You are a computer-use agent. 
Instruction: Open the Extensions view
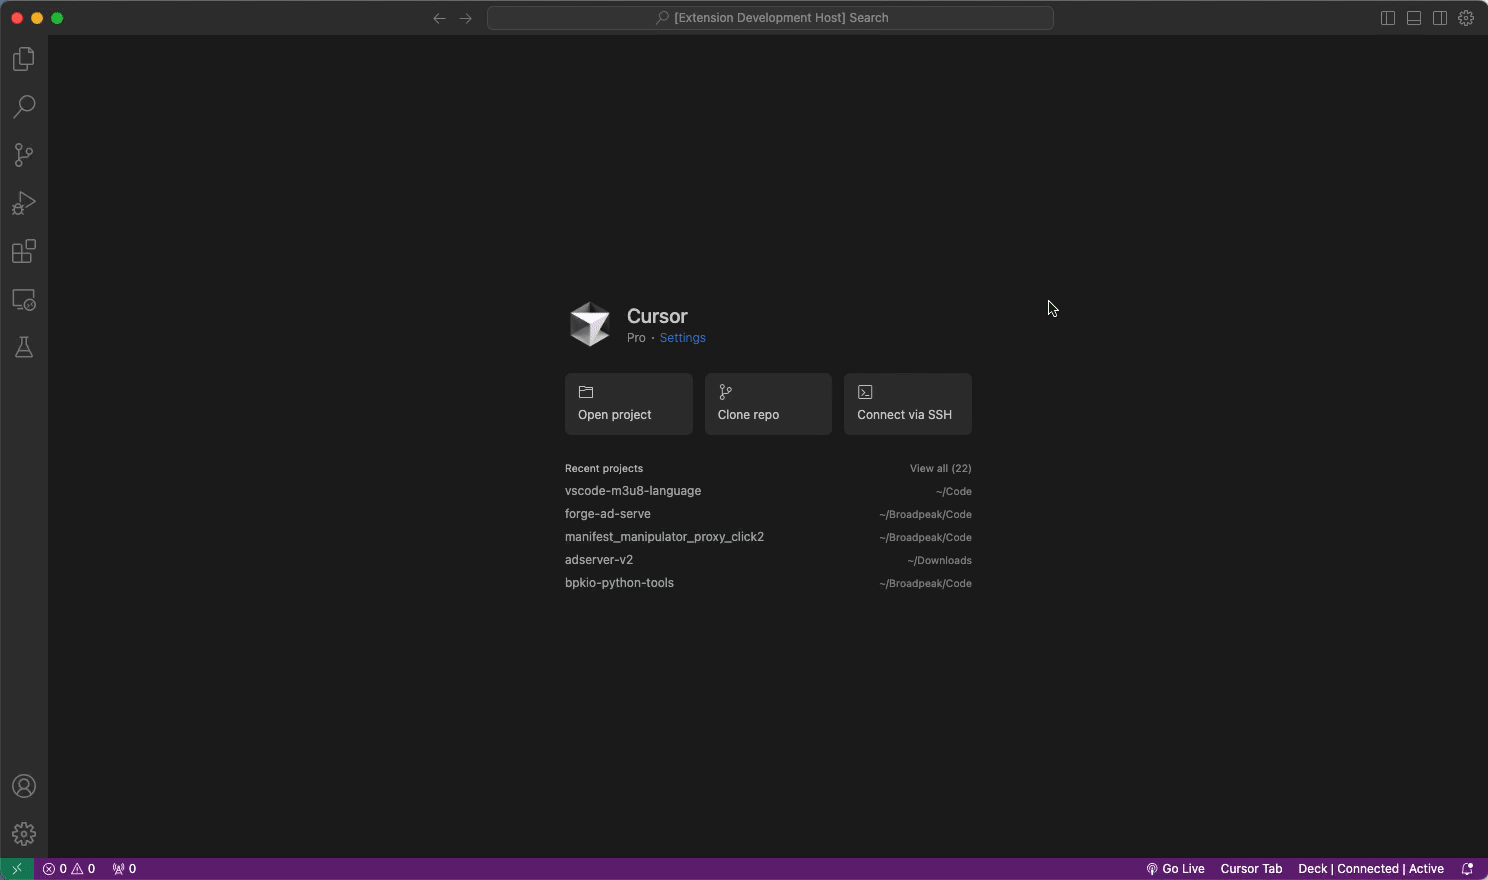pyautogui.click(x=24, y=251)
